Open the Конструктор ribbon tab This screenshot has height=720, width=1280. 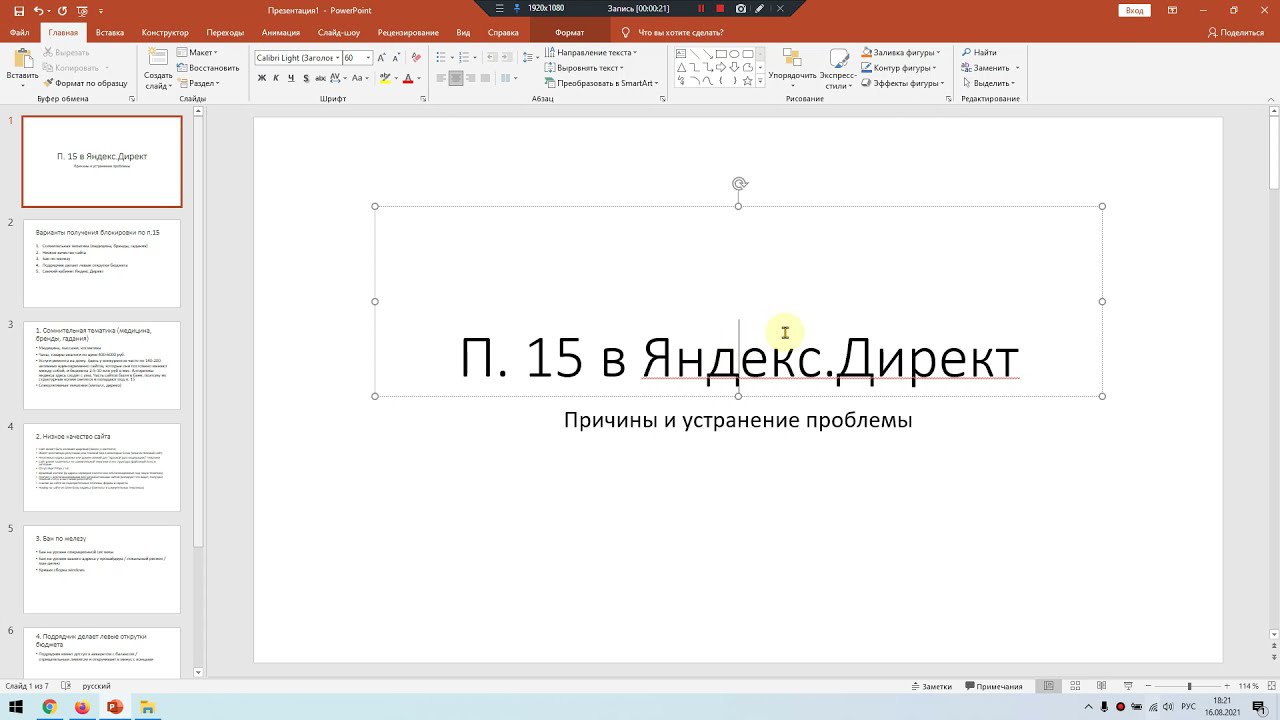pos(165,32)
